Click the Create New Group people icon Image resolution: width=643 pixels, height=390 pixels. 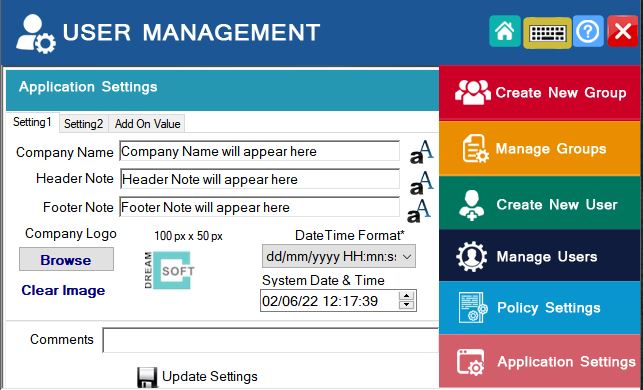(473, 93)
